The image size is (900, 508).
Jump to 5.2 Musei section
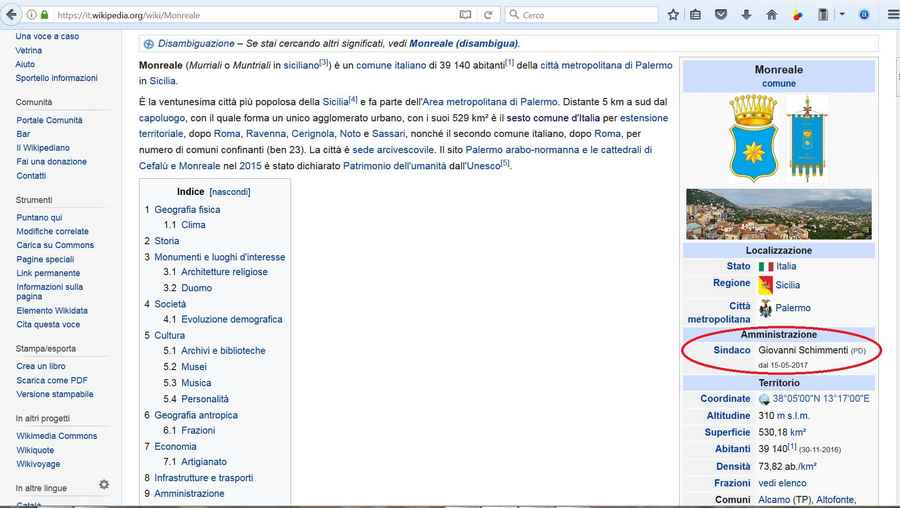pyautogui.click(x=185, y=367)
